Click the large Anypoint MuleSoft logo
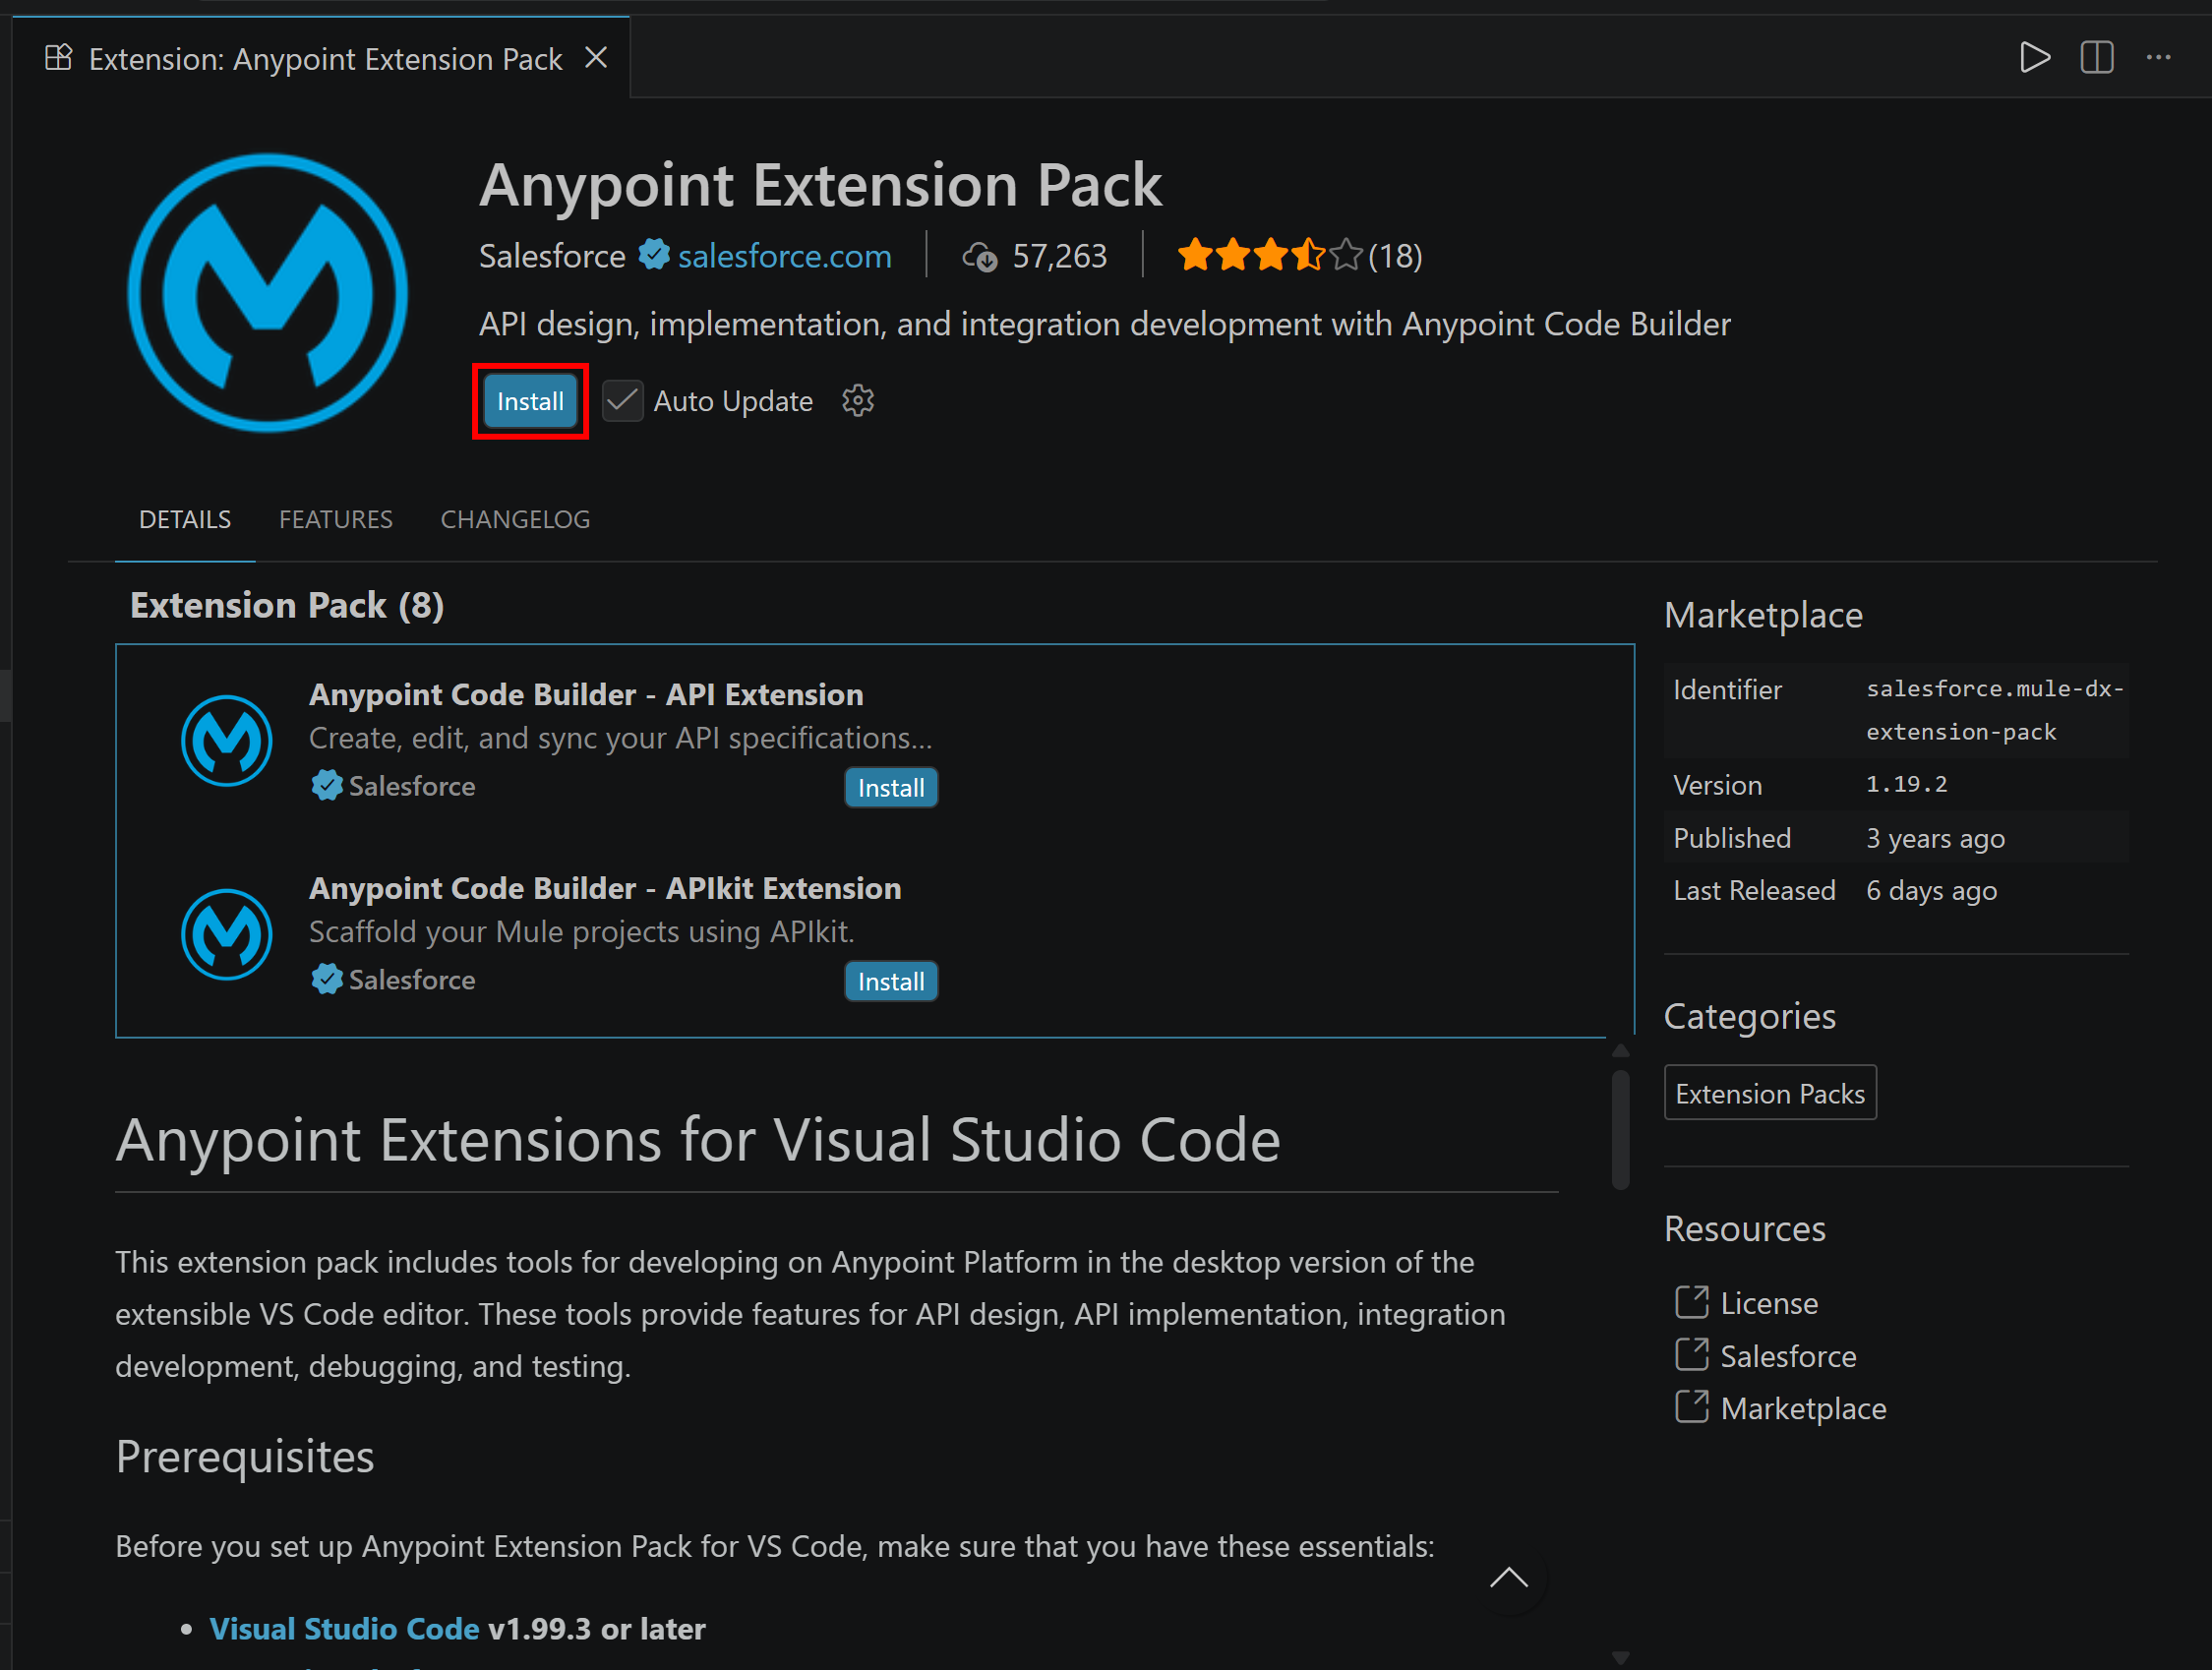Viewport: 2212px width, 1670px height. click(x=267, y=292)
